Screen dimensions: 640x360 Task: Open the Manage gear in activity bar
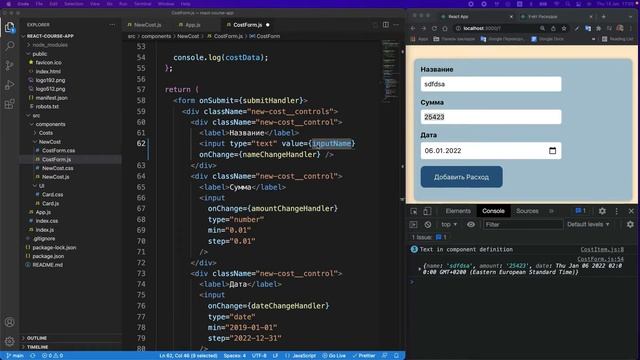pos(10,341)
